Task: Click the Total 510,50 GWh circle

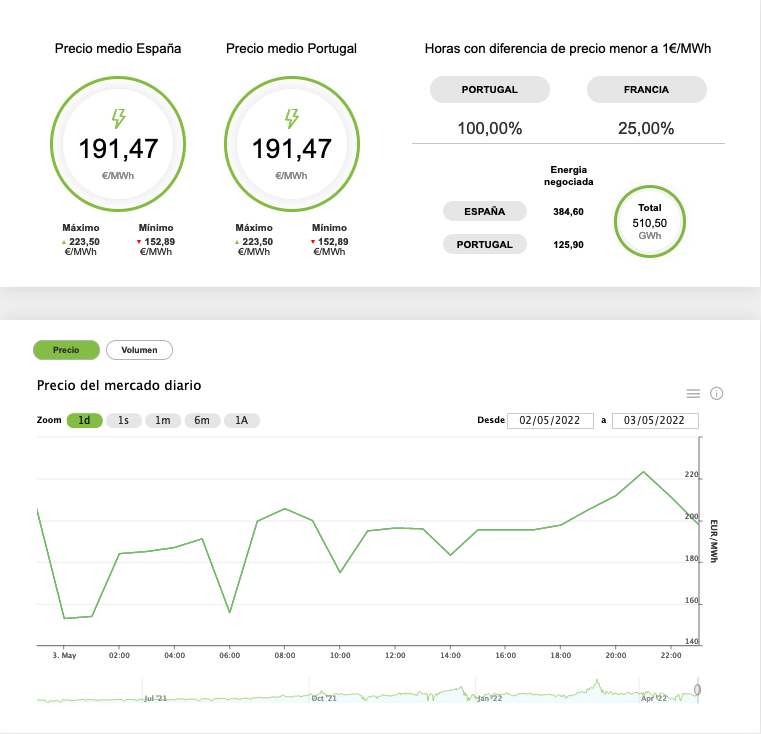Action: click(650, 222)
